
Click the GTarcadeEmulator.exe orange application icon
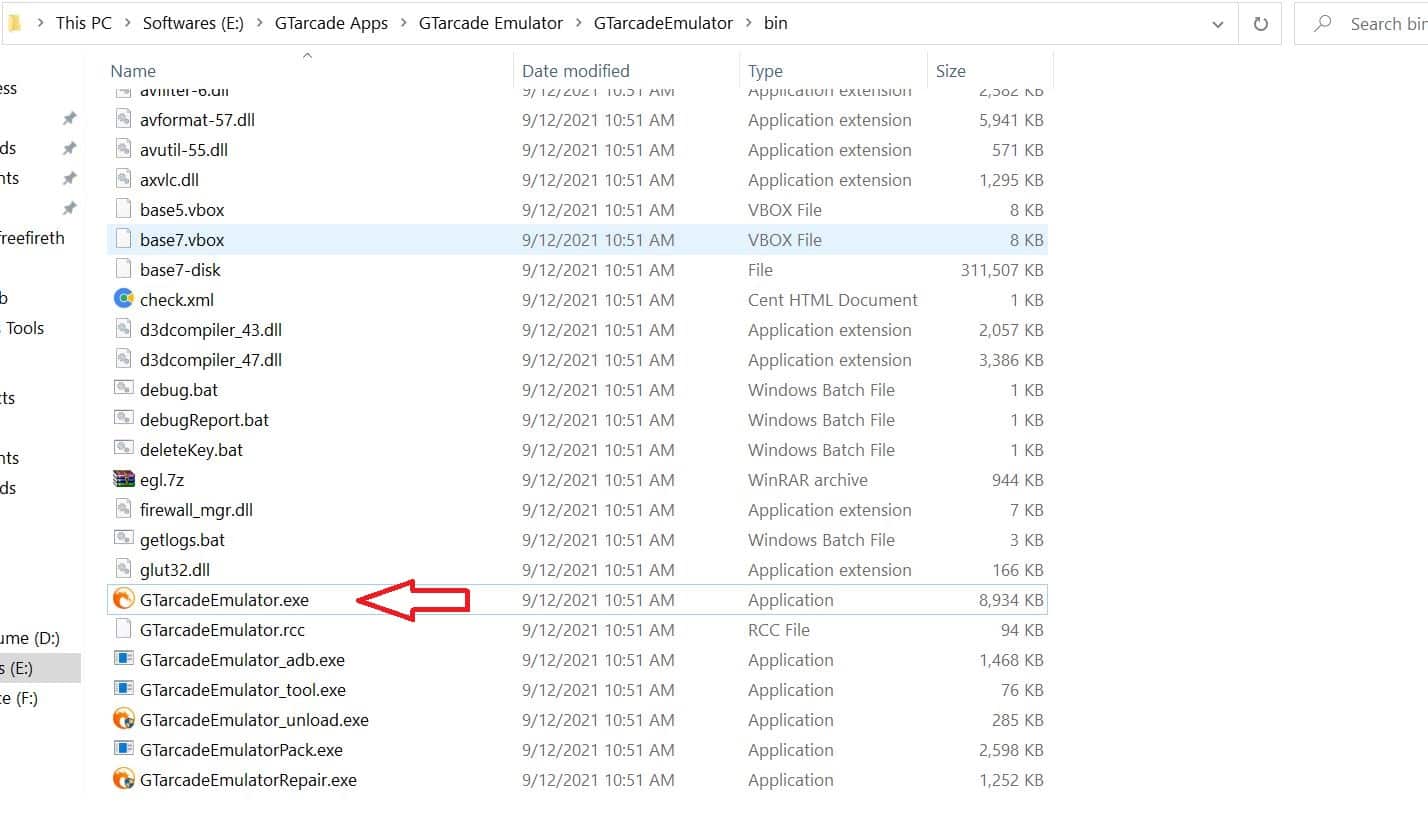[124, 600]
